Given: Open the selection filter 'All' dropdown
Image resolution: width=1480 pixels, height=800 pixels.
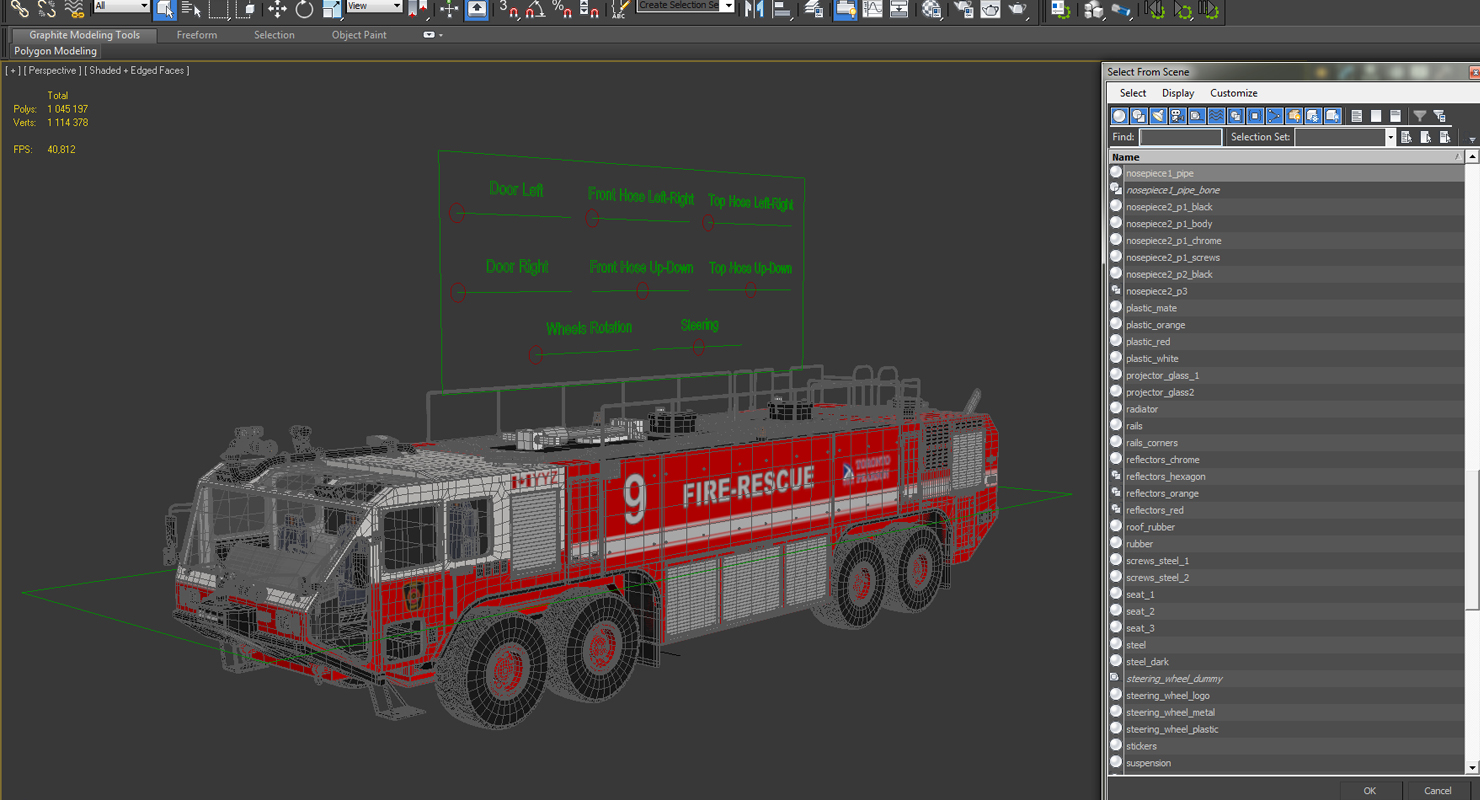Looking at the screenshot, I should coord(122,6).
